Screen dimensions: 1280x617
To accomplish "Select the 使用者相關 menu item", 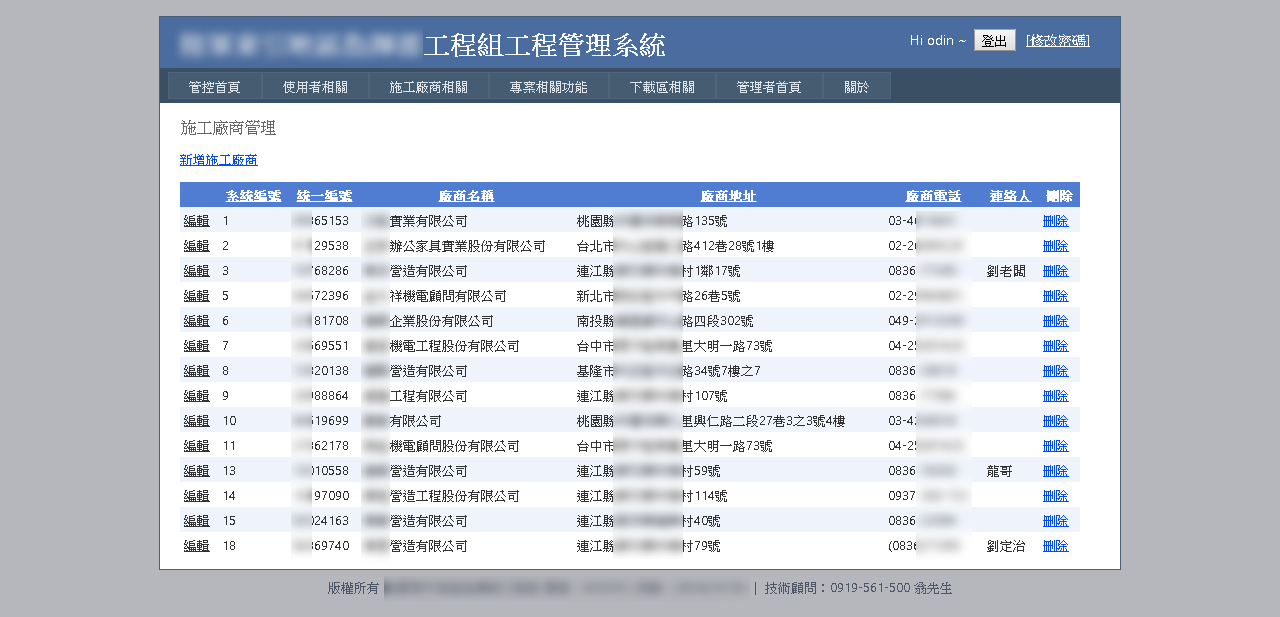I will pos(315,87).
